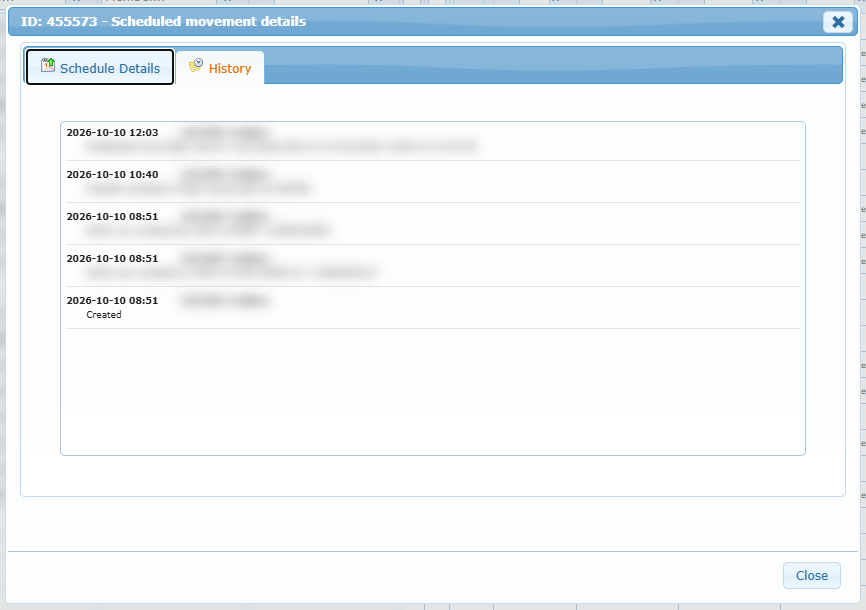This screenshot has width=866, height=610.
Task: Select the 2026-10-10 10:40 history entry
Action: click(x=433, y=182)
